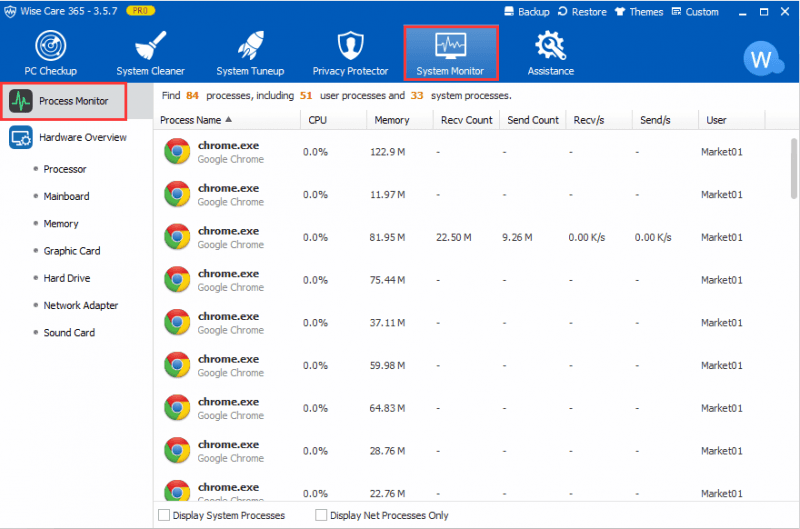This screenshot has height=529, width=800.
Task: Select Graphic Card in hardware list
Action: pos(72,251)
